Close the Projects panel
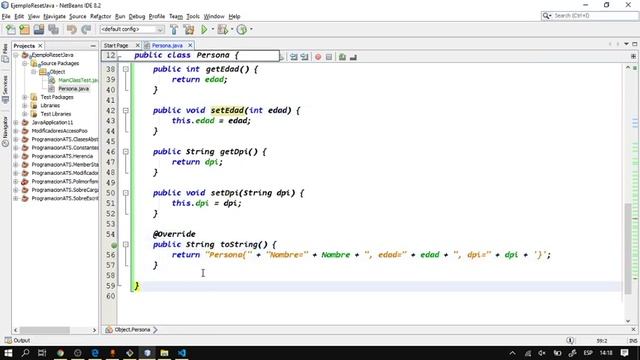640x360 pixels. pos(40,46)
